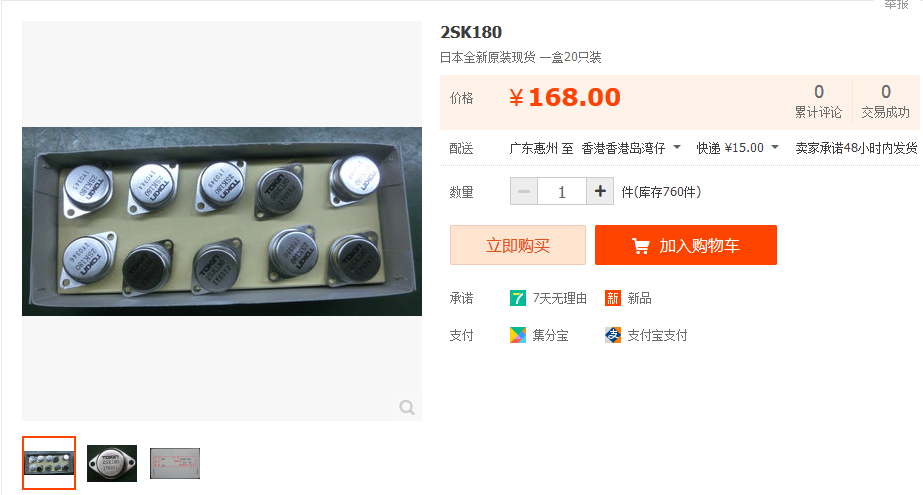
Task: Open 累计评论 reviews count
Action: click(x=818, y=101)
